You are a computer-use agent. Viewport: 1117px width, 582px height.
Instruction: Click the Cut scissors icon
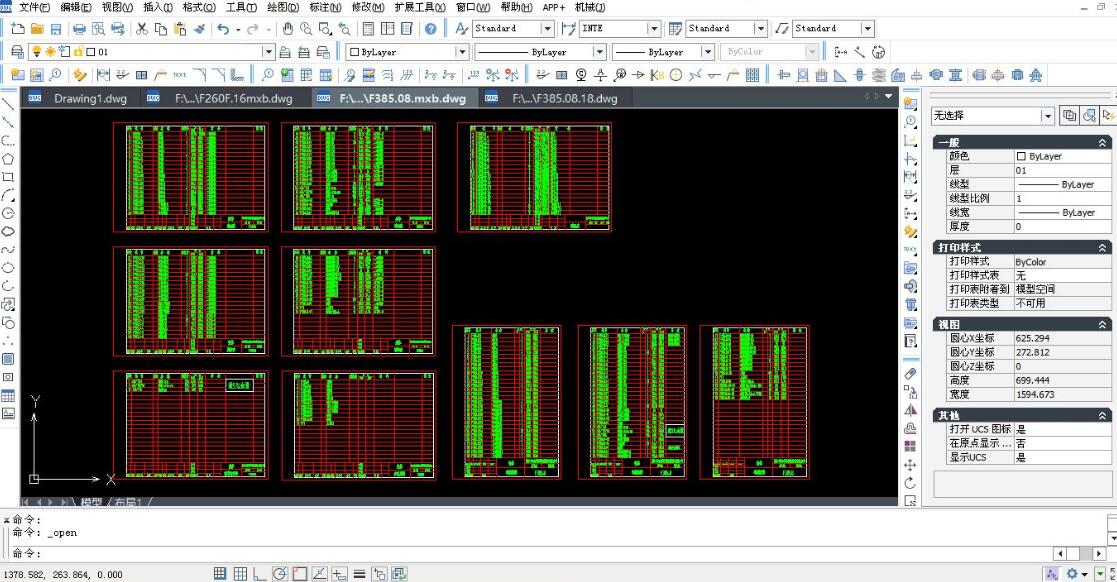tap(141, 29)
